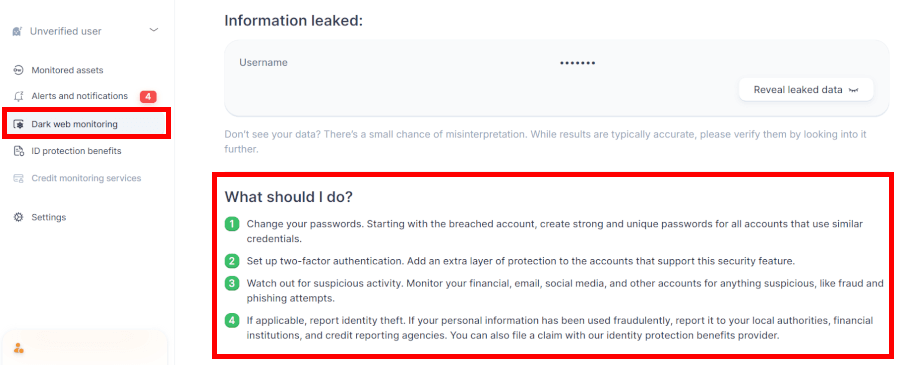Click the orange person icon at sidebar bottom
900x365 pixels.
coord(18,348)
